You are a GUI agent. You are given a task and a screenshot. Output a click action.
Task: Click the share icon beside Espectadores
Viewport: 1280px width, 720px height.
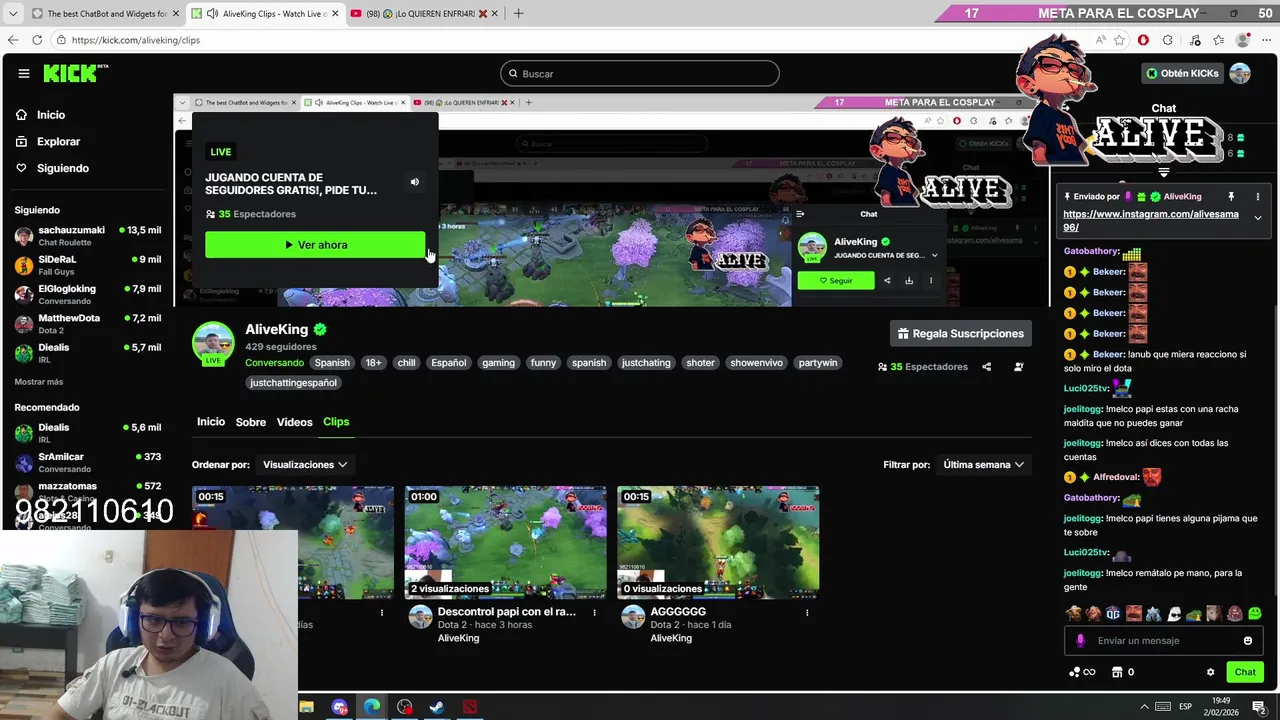[986, 367]
